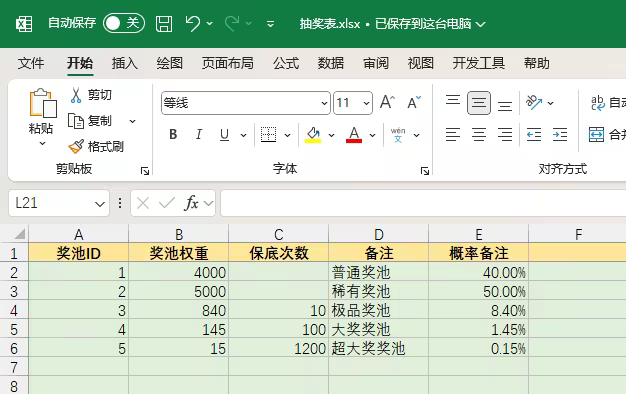
Task: Apply cell borders with the borders icon
Action: tap(268, 135)
